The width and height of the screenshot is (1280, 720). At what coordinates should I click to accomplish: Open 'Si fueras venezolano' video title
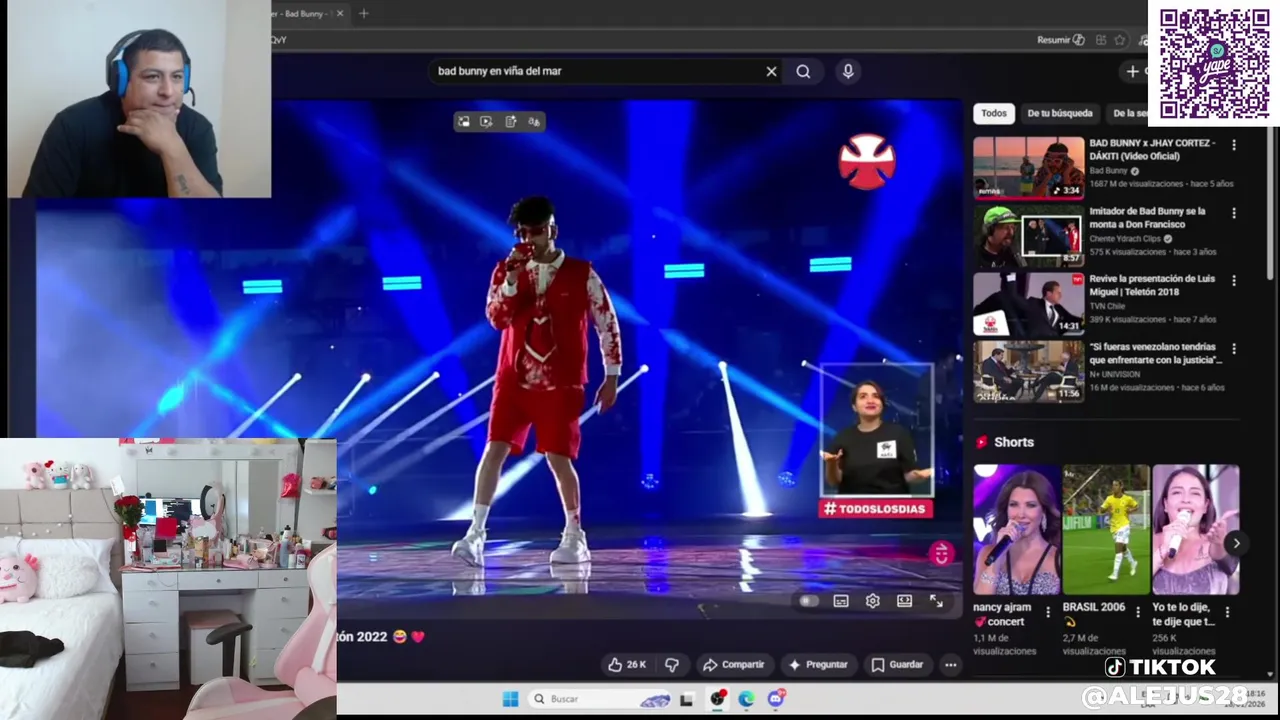tap(1156, 353)
